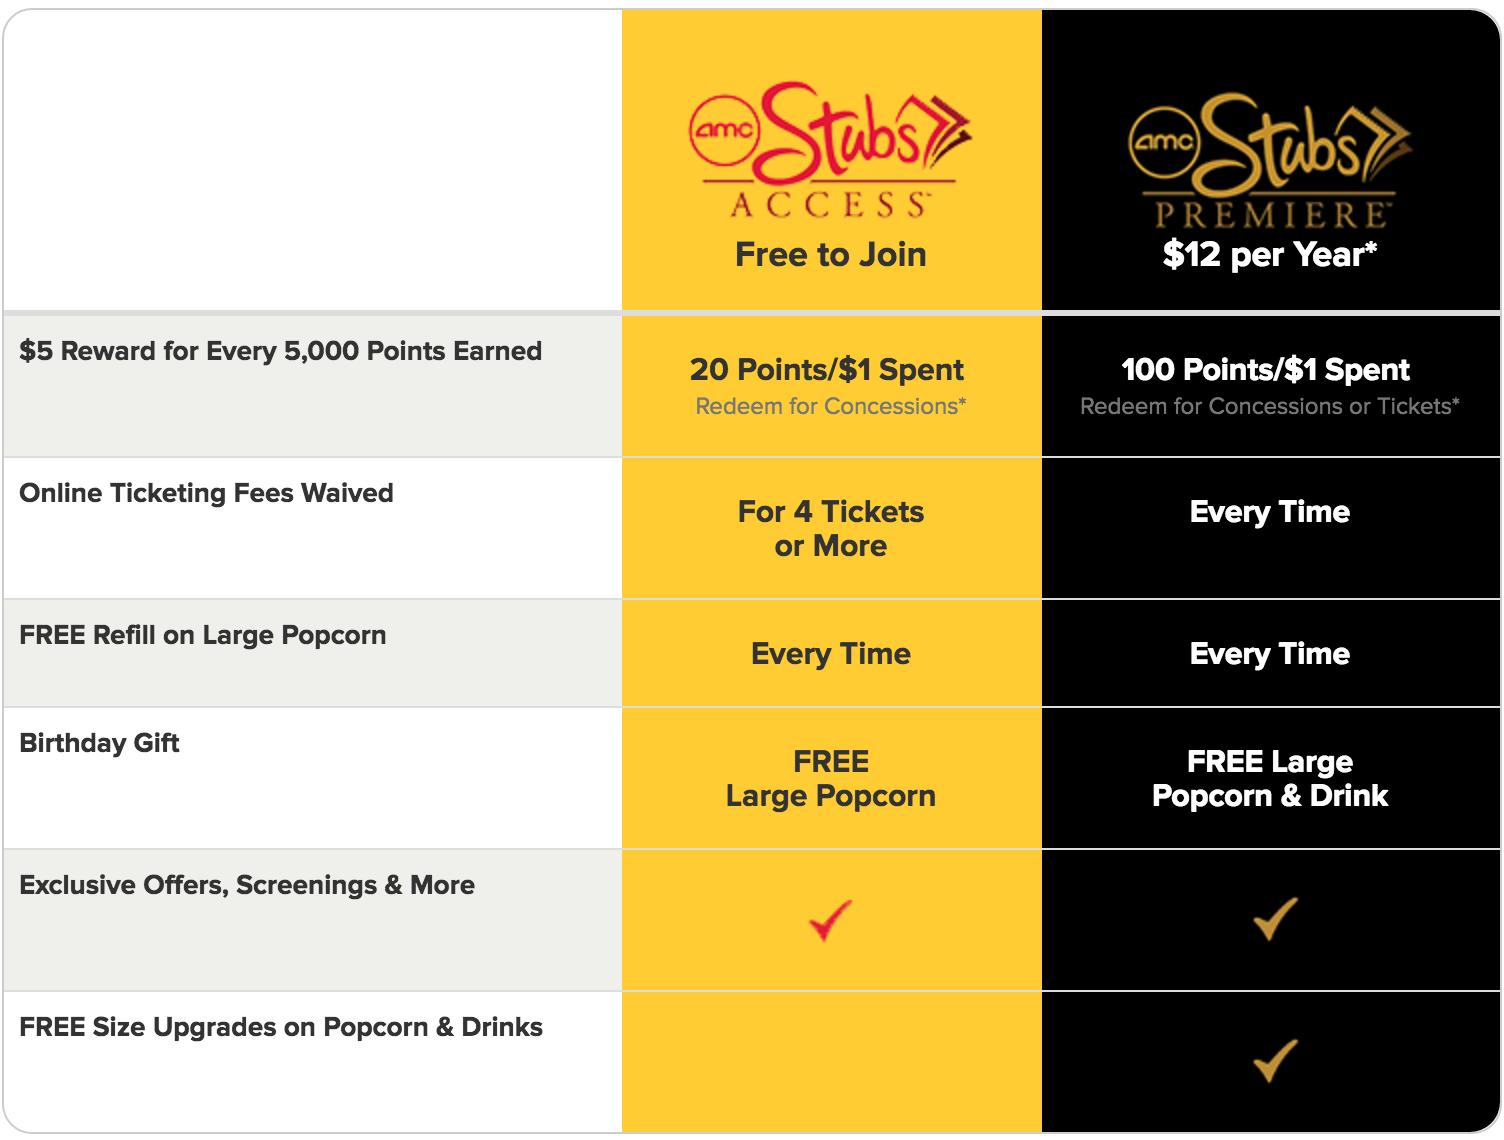The image size is (1504, 1140).
Task: Select the $5 Reward row label
Action: tap(280, 351)
